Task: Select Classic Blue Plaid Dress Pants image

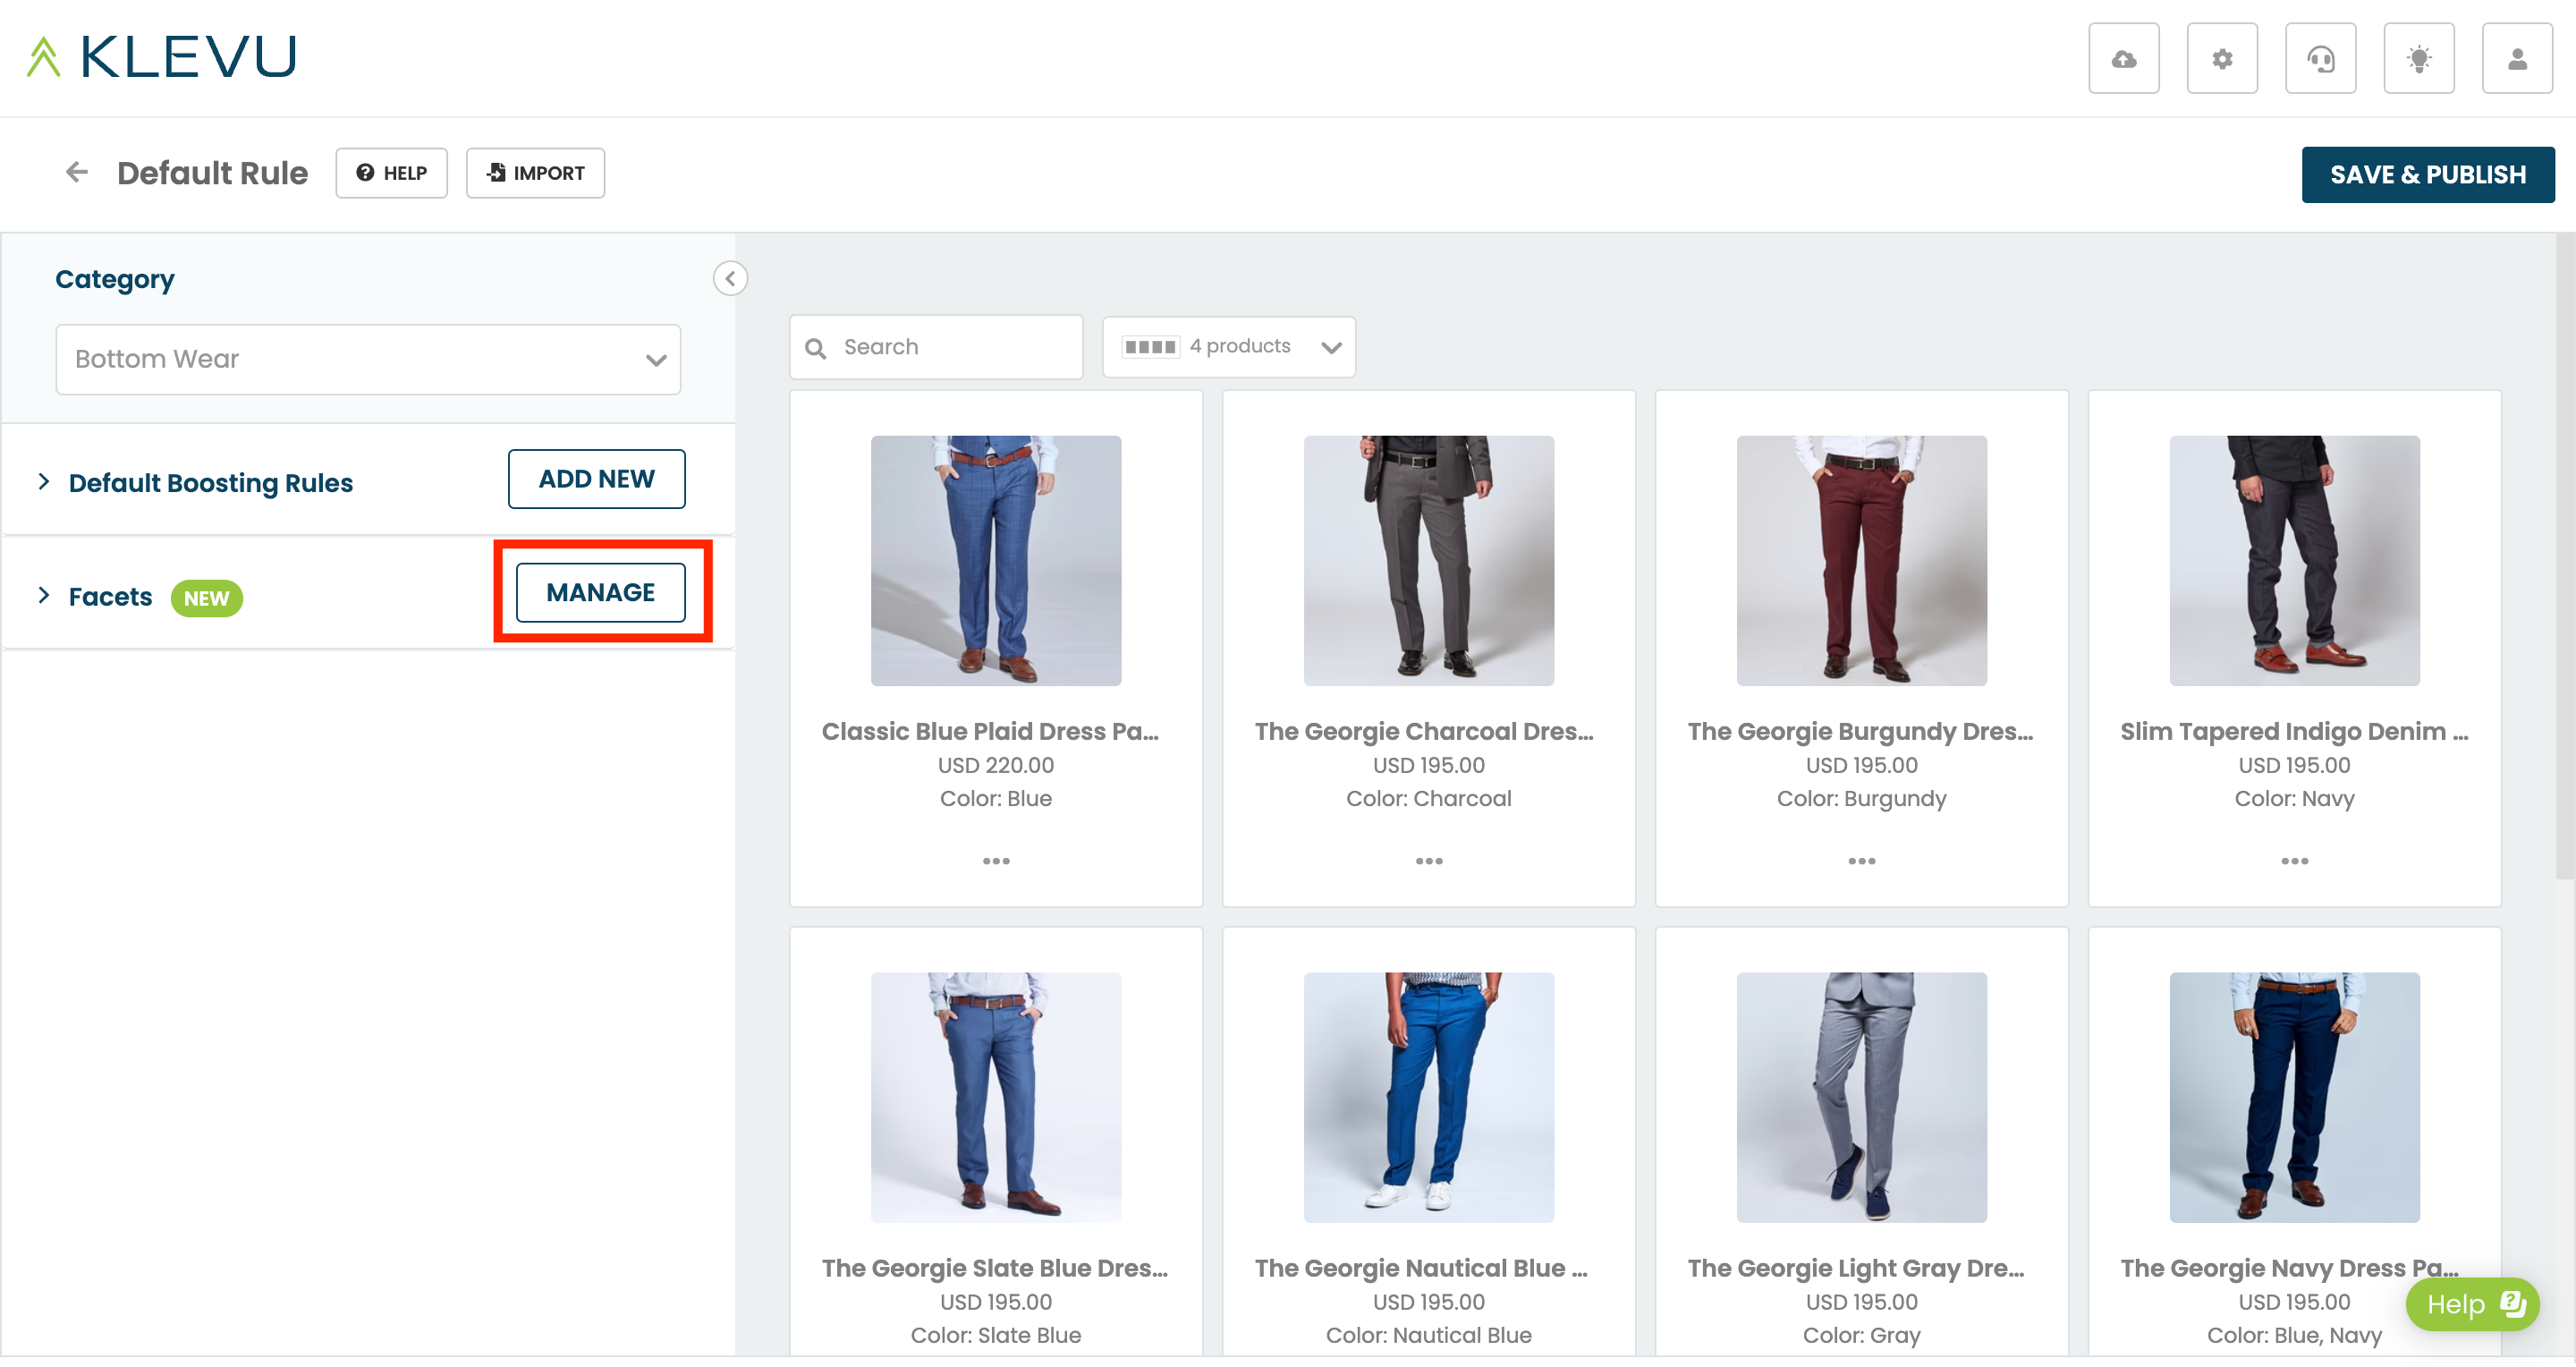Action: 996,561
